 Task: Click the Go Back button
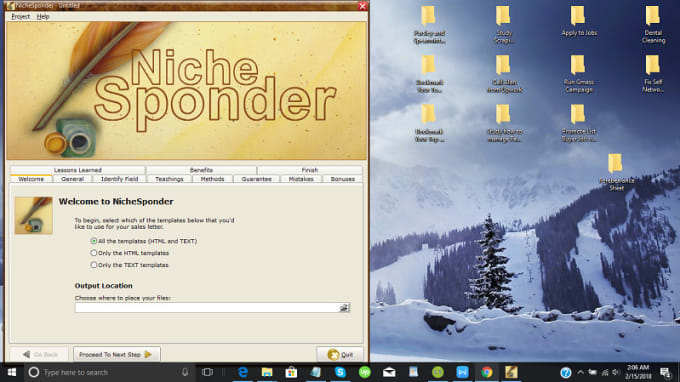[x=39, y=354]
